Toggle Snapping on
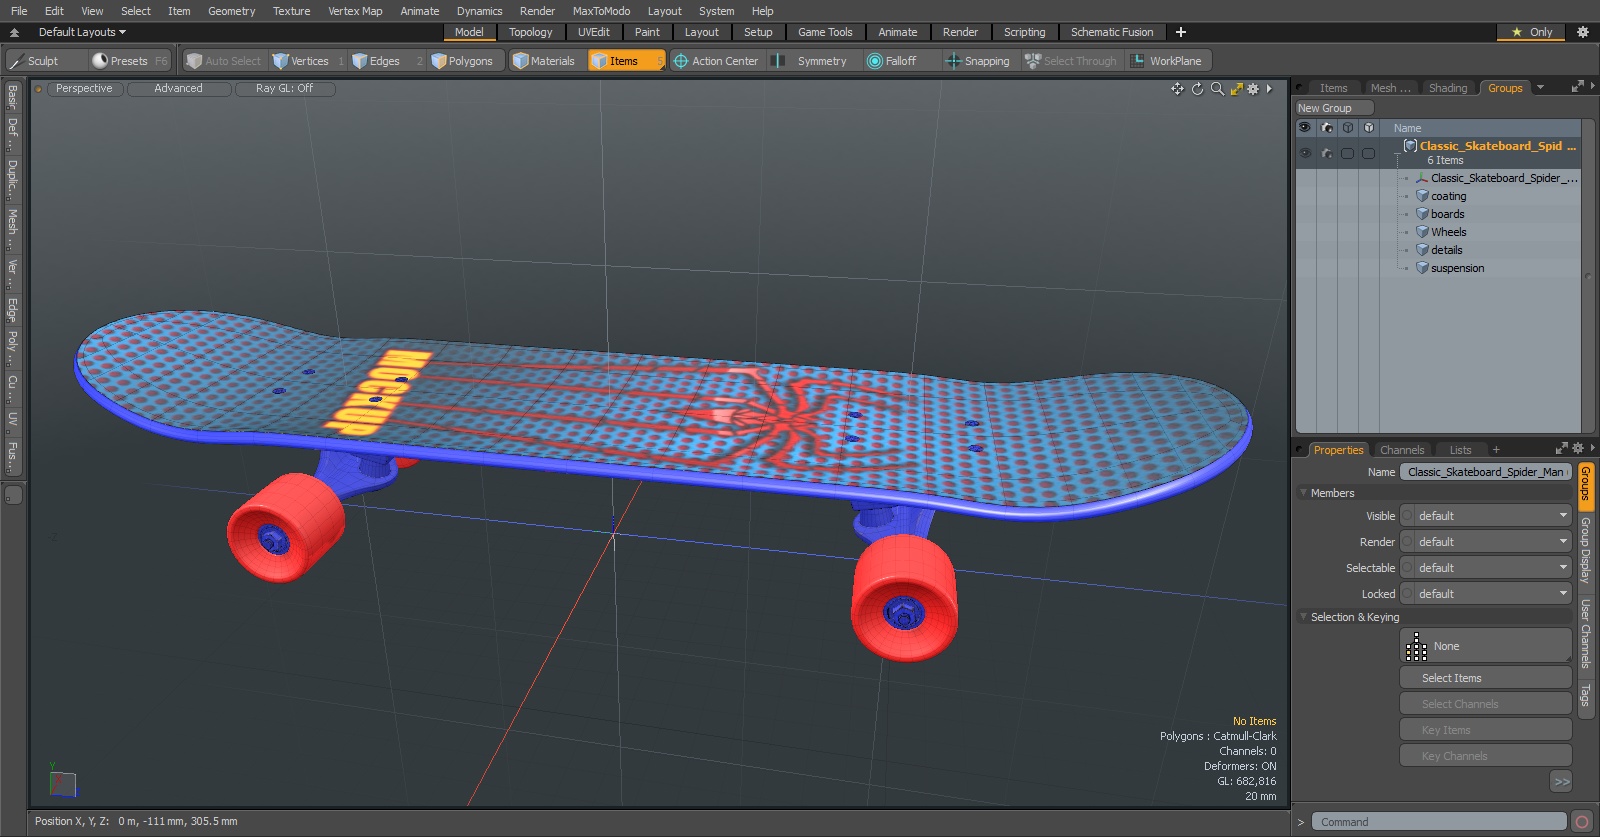 pyautogui.click(x=978, y=61)
